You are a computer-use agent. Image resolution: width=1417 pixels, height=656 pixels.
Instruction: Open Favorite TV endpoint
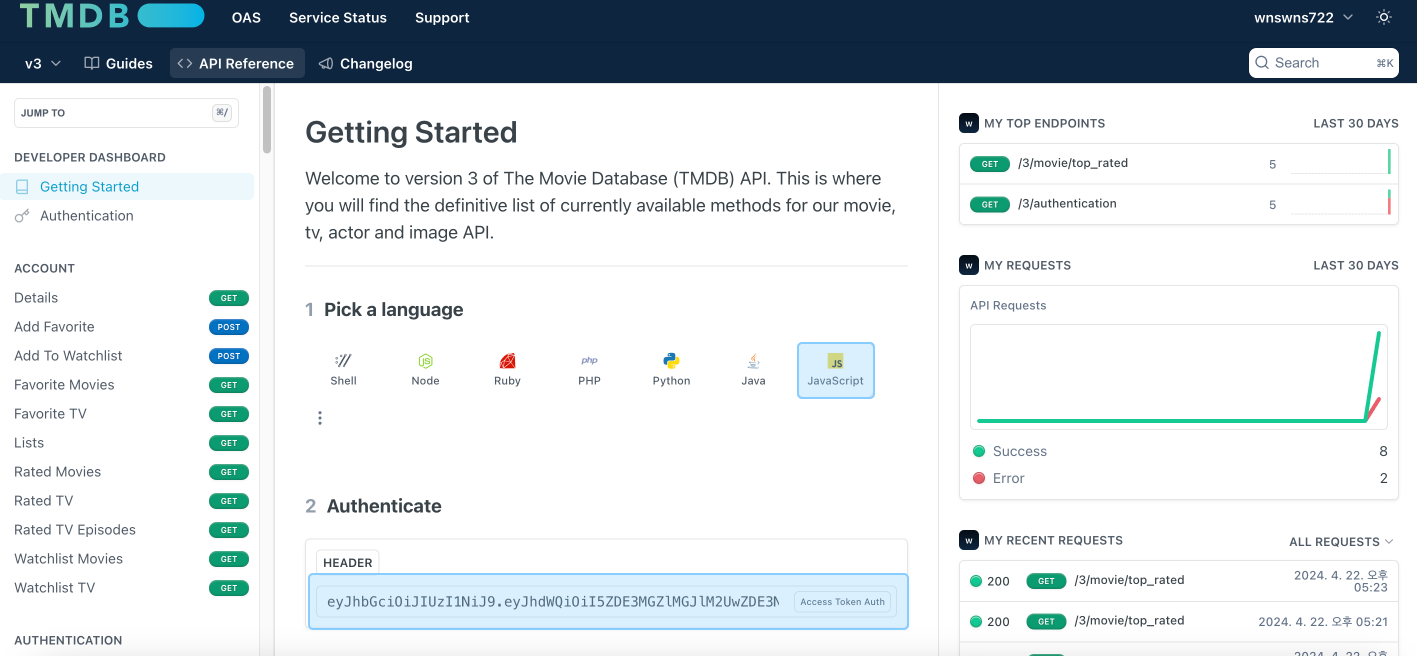pyautogui.click(x=130, y=414)
